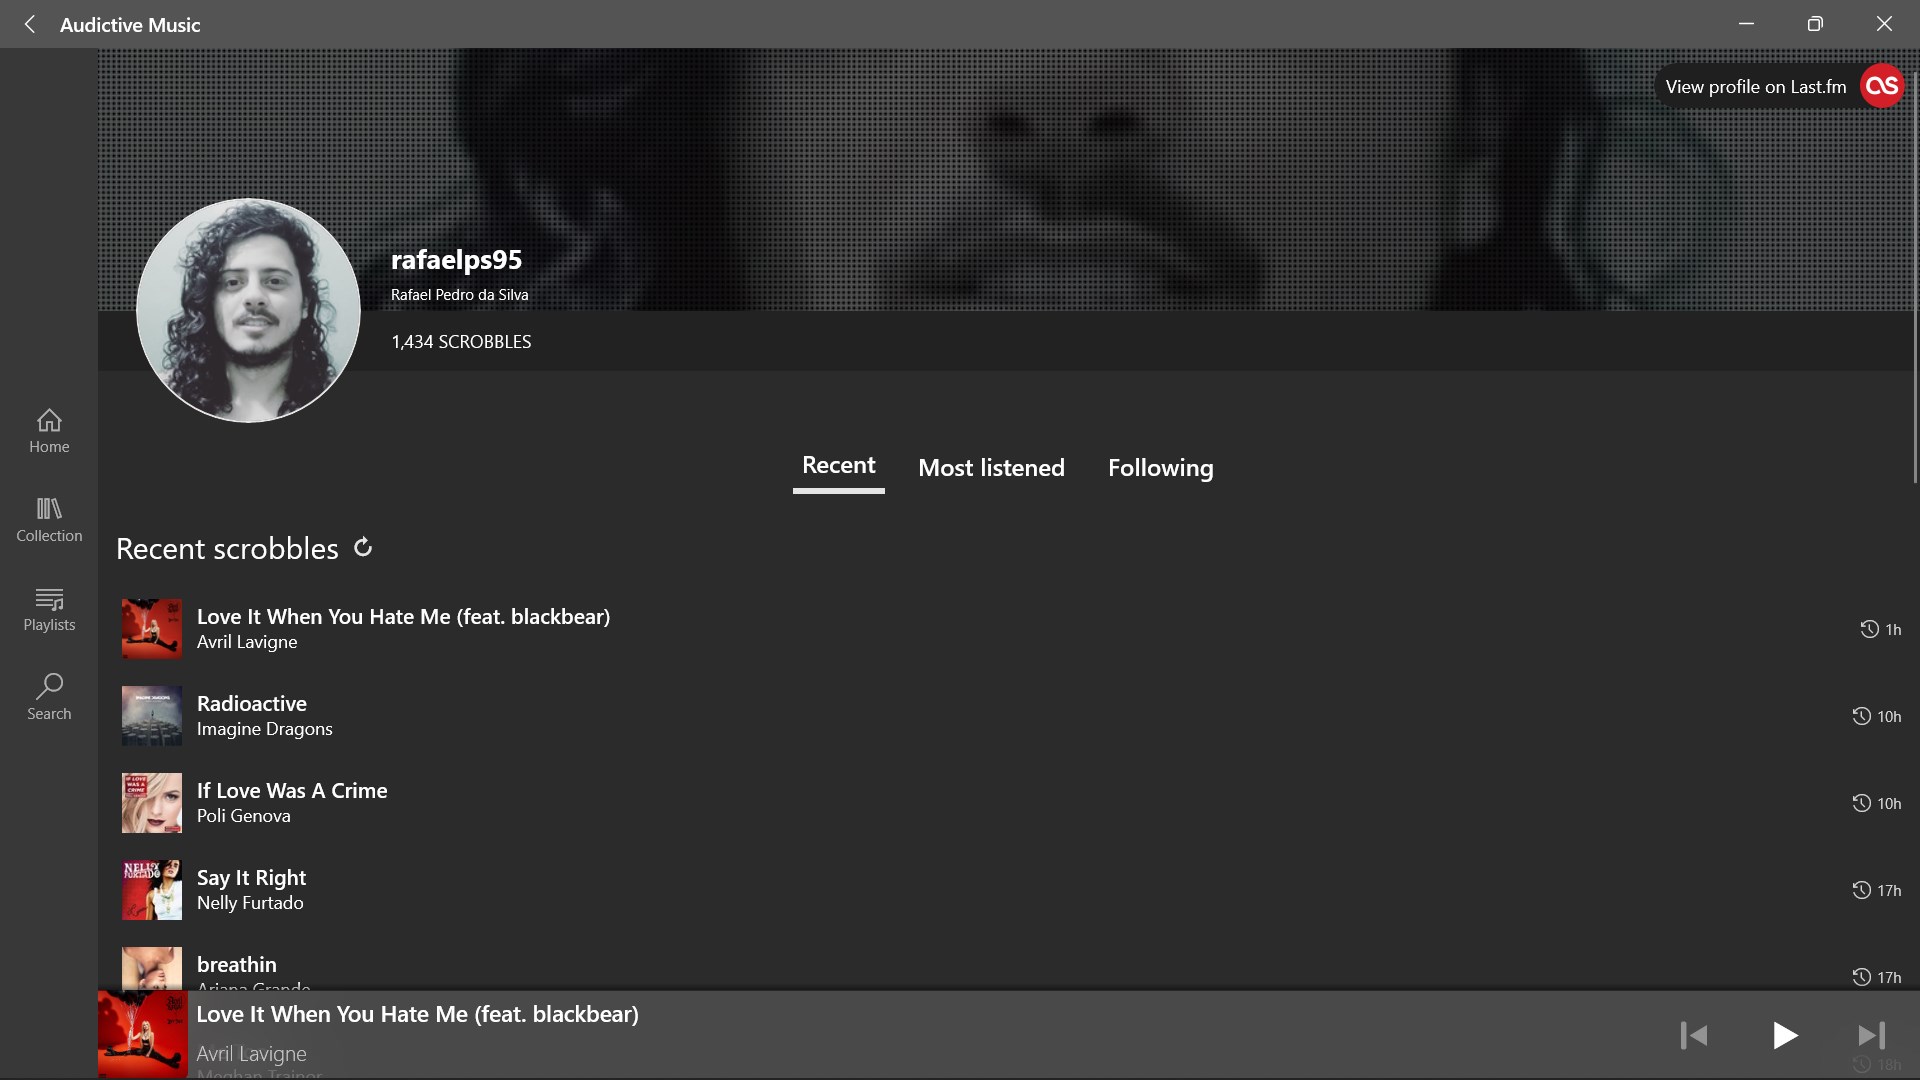Select the Say It Right scrobble title

pos(251,878)
